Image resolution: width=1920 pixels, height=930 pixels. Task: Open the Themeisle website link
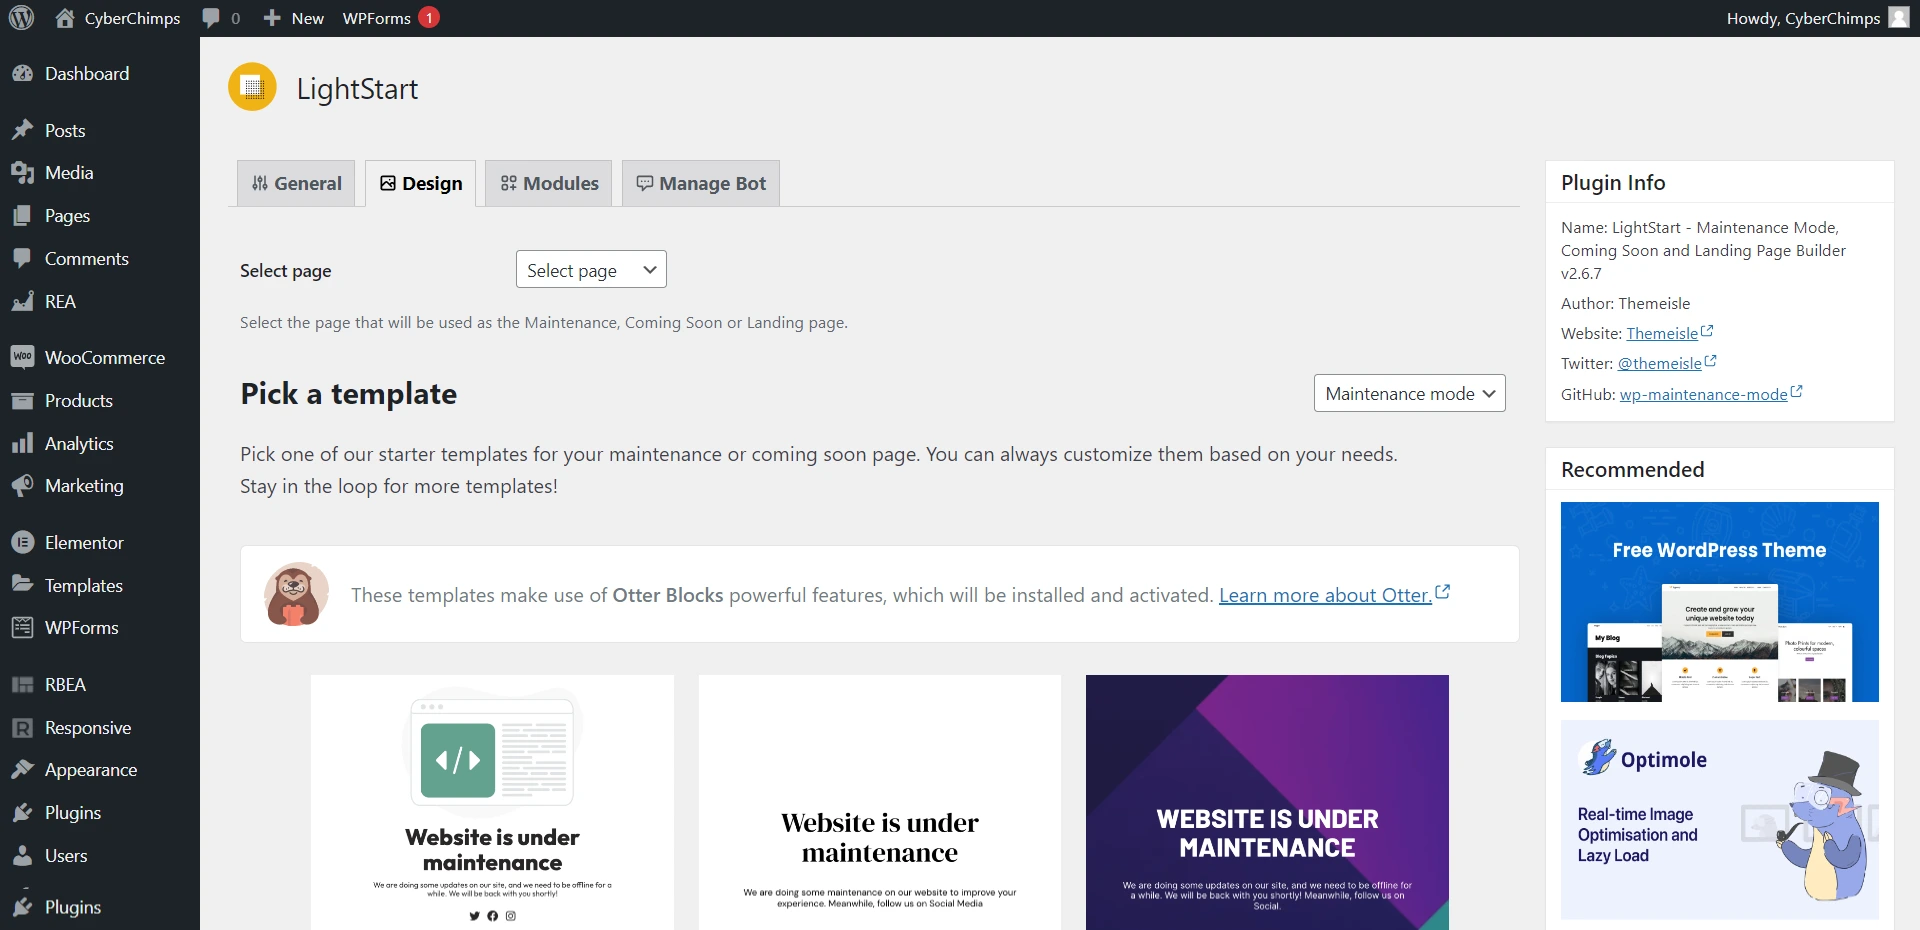tap(1662, 333)
